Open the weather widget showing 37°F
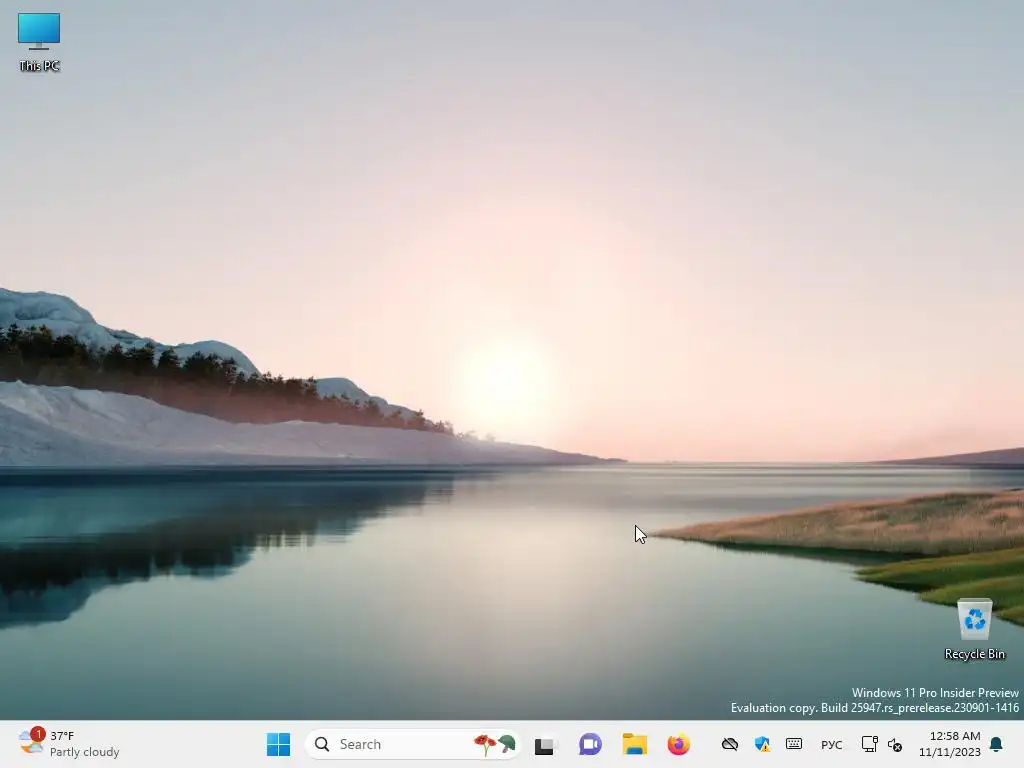Image resolution: width=1024 pixels, height=768 pixels. (69, 744)
